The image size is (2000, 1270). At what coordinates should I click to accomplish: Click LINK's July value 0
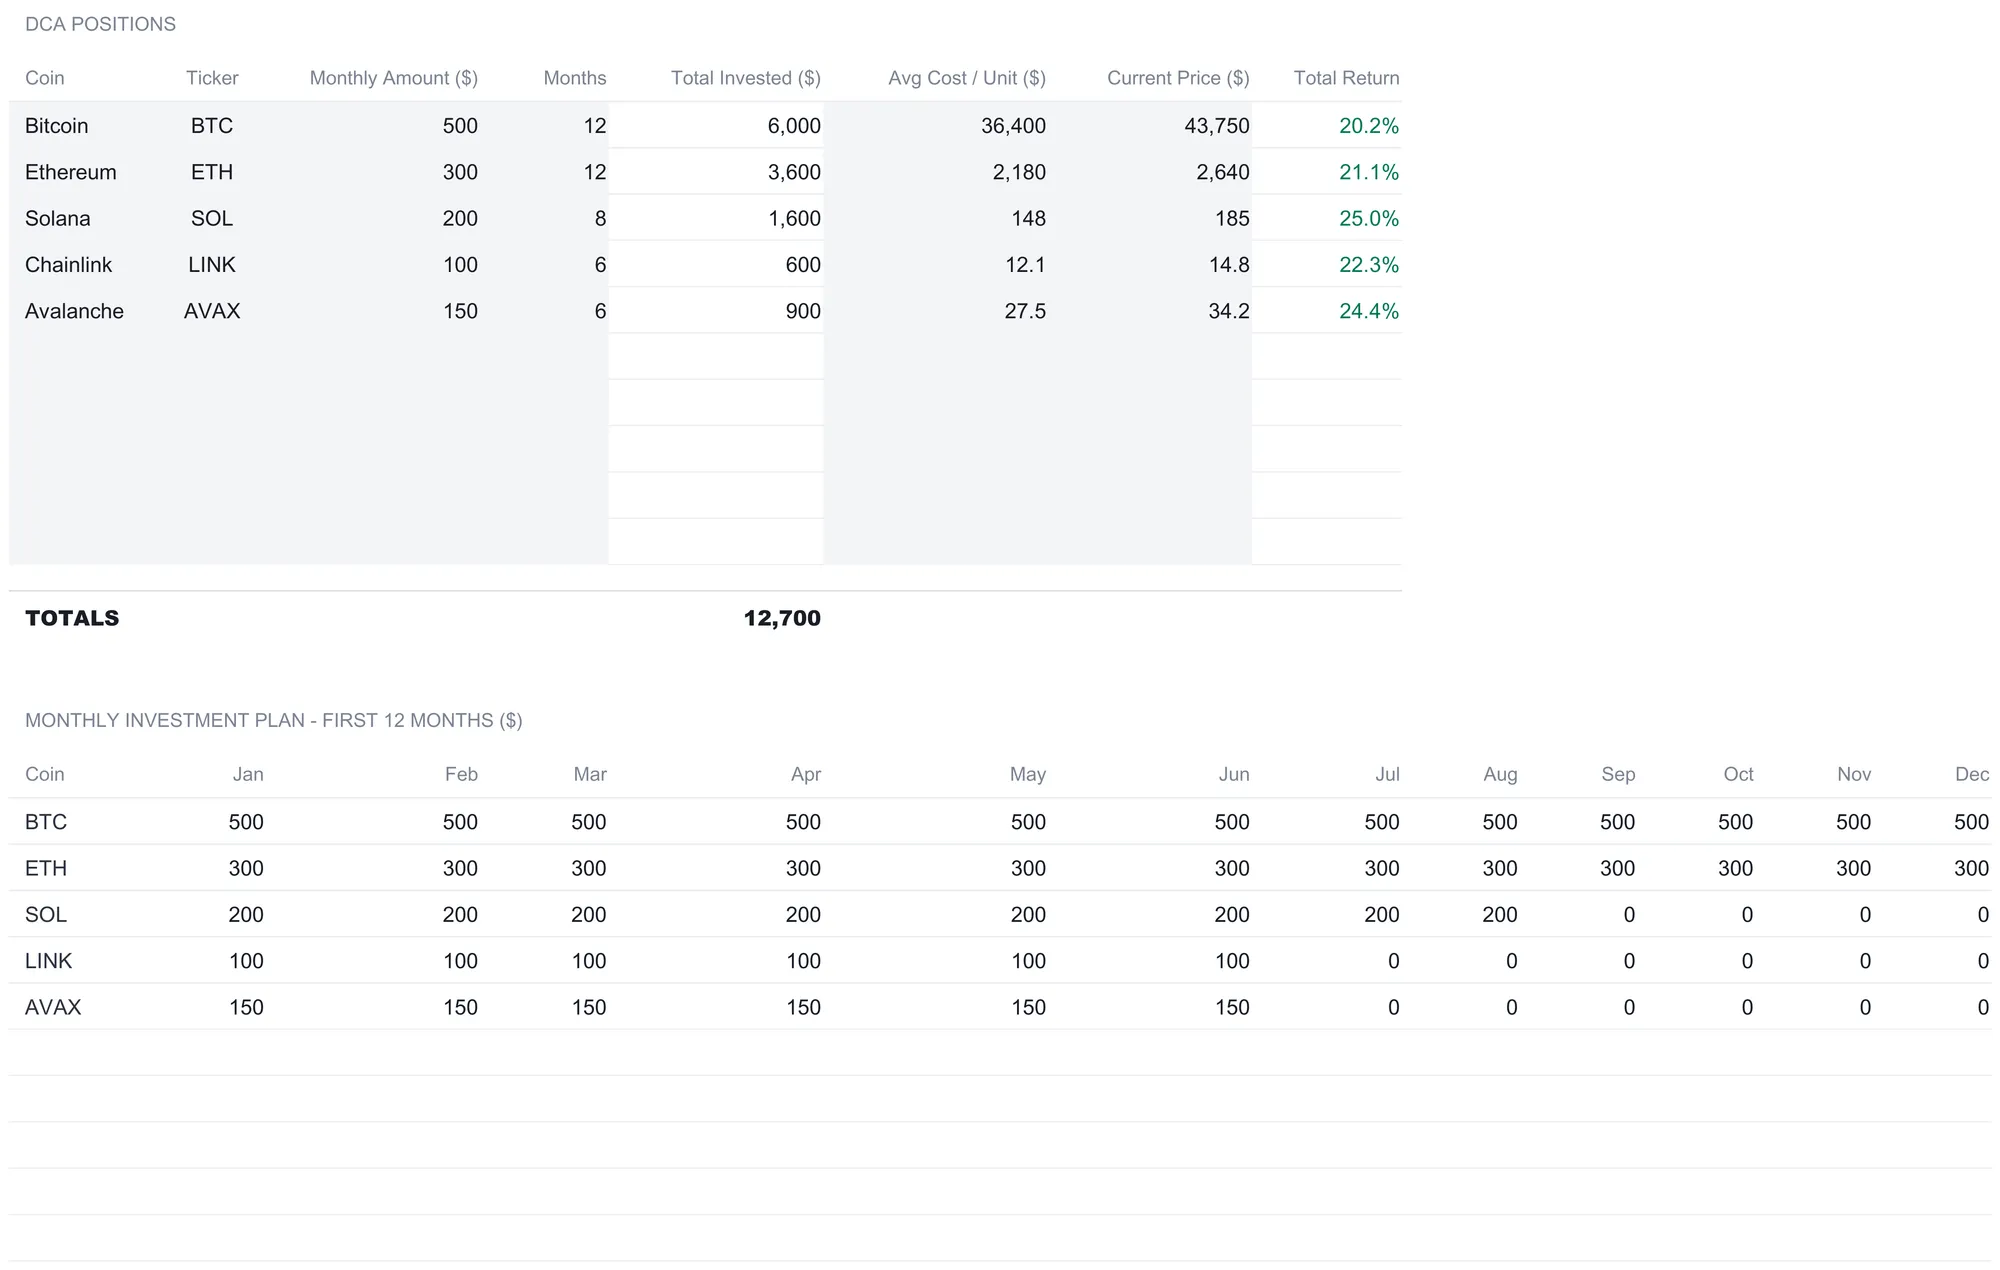point(1394,961)
